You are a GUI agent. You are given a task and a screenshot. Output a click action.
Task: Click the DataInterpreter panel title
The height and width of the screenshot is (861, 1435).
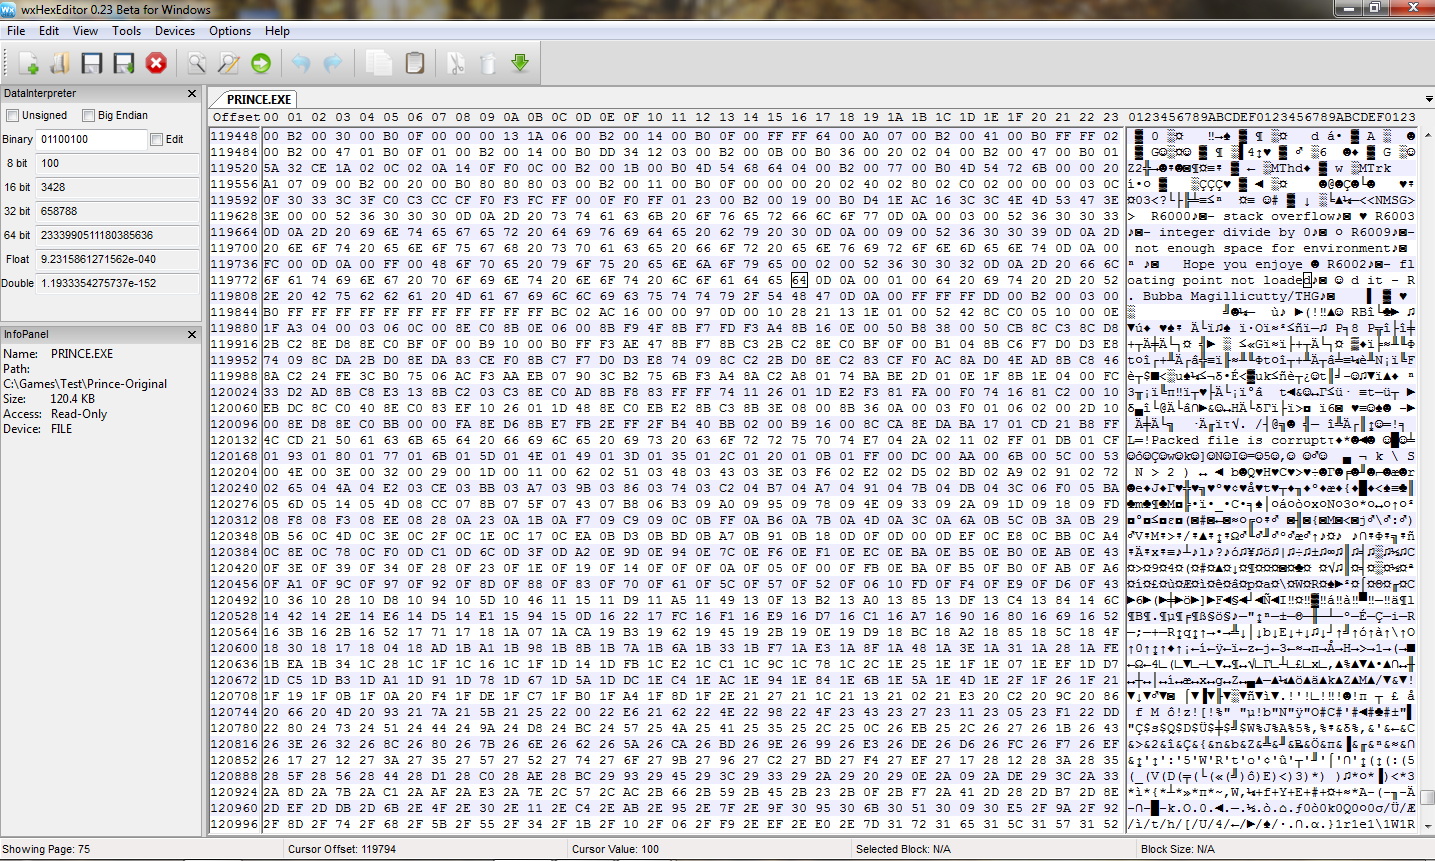(x=40, y=94)
